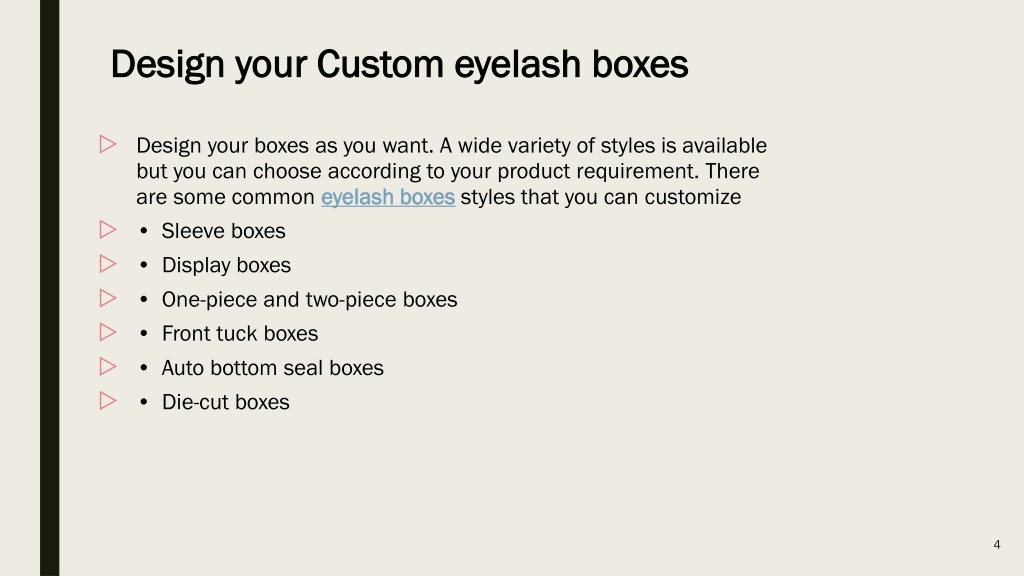
Task: Click the arrow bullet next to Display boxes
Action: click(x=108, y=264)
